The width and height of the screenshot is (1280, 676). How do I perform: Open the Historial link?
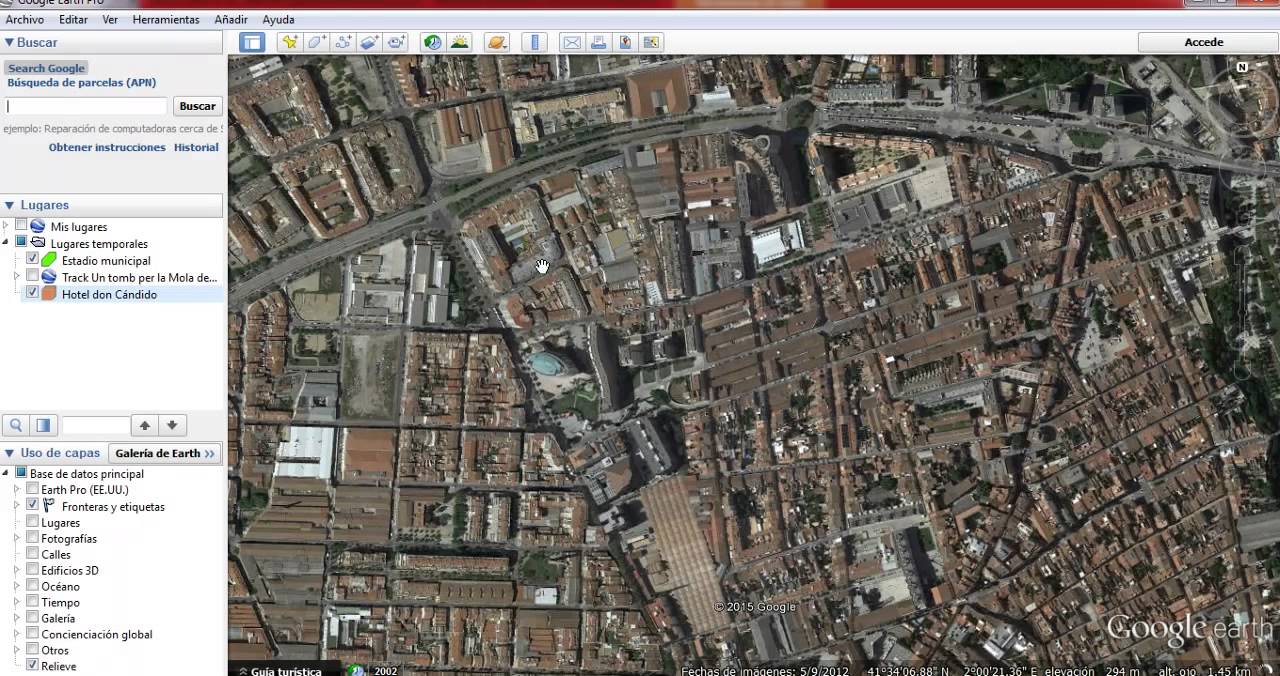[x=196, y=147]
